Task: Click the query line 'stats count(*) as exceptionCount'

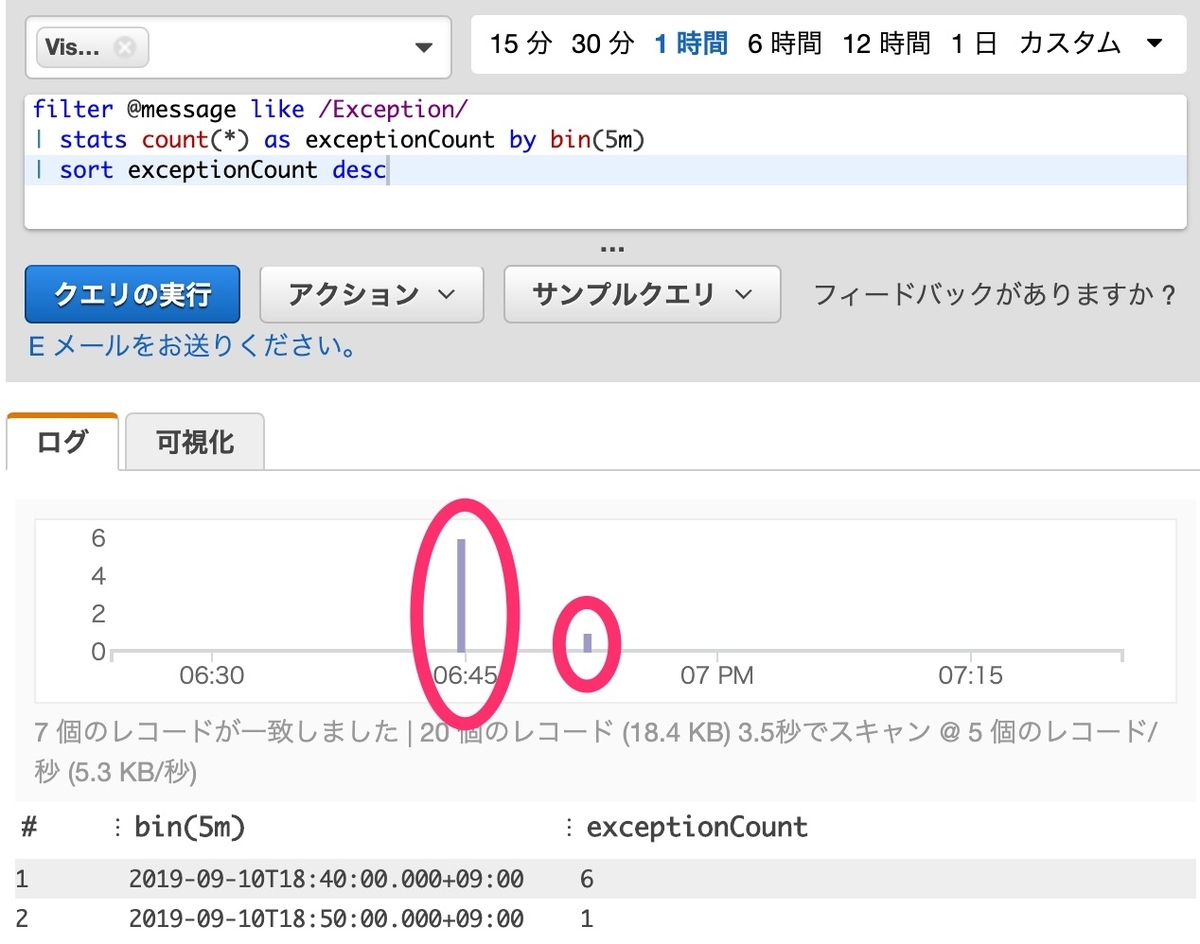Action: (x=277, y=139)
